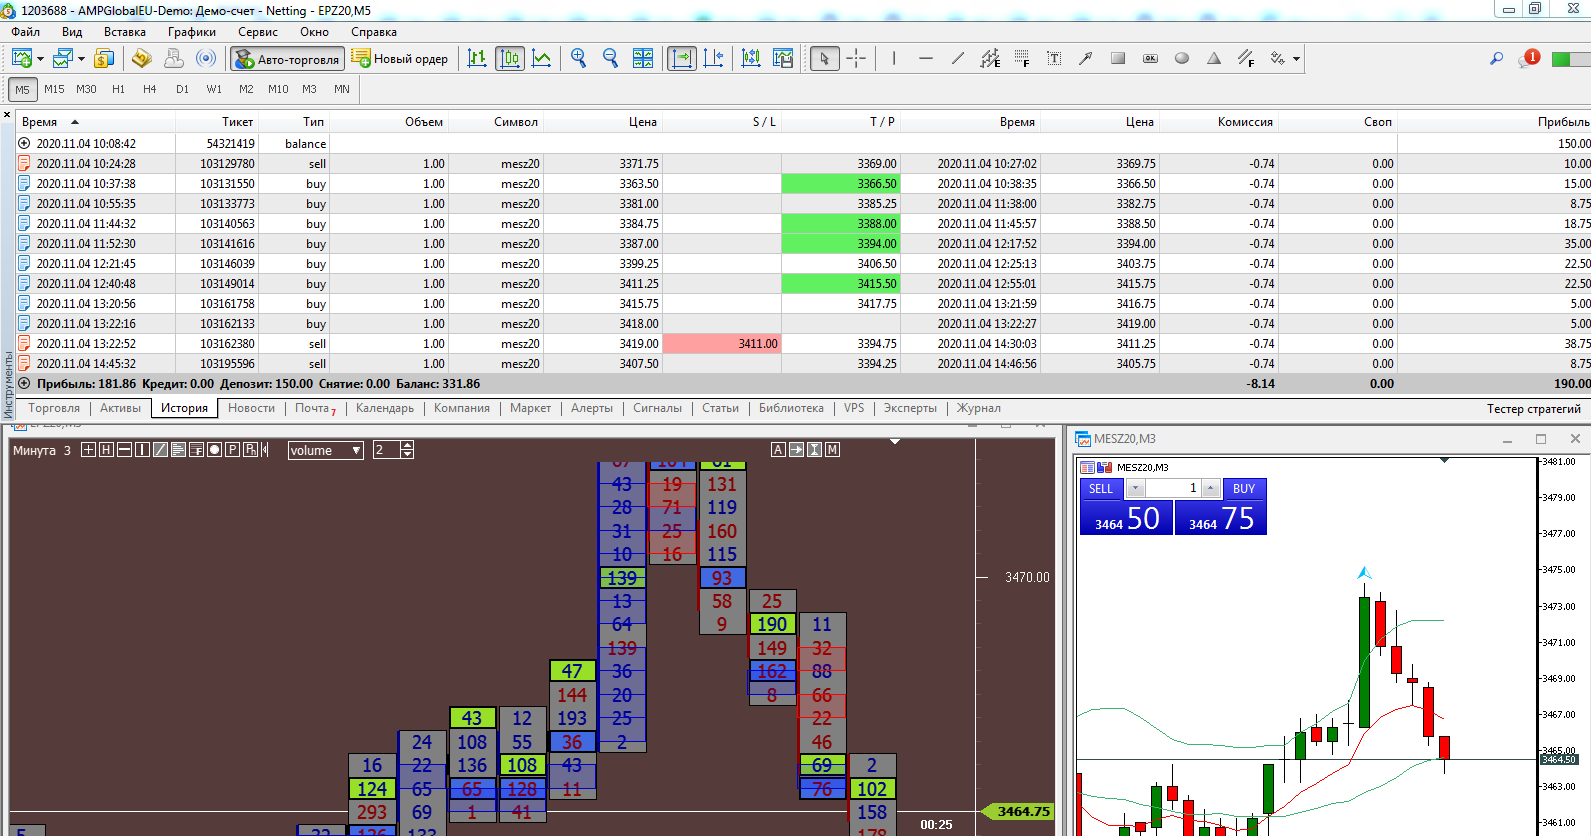Toggle the filled circle button in footprint panel
This screenshot has height=836, width=1591.
[x=214, y=450]
